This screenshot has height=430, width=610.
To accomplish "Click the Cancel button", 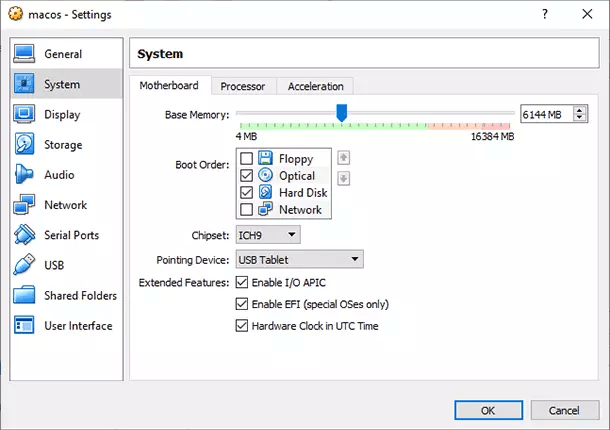I will pos(564,410).
